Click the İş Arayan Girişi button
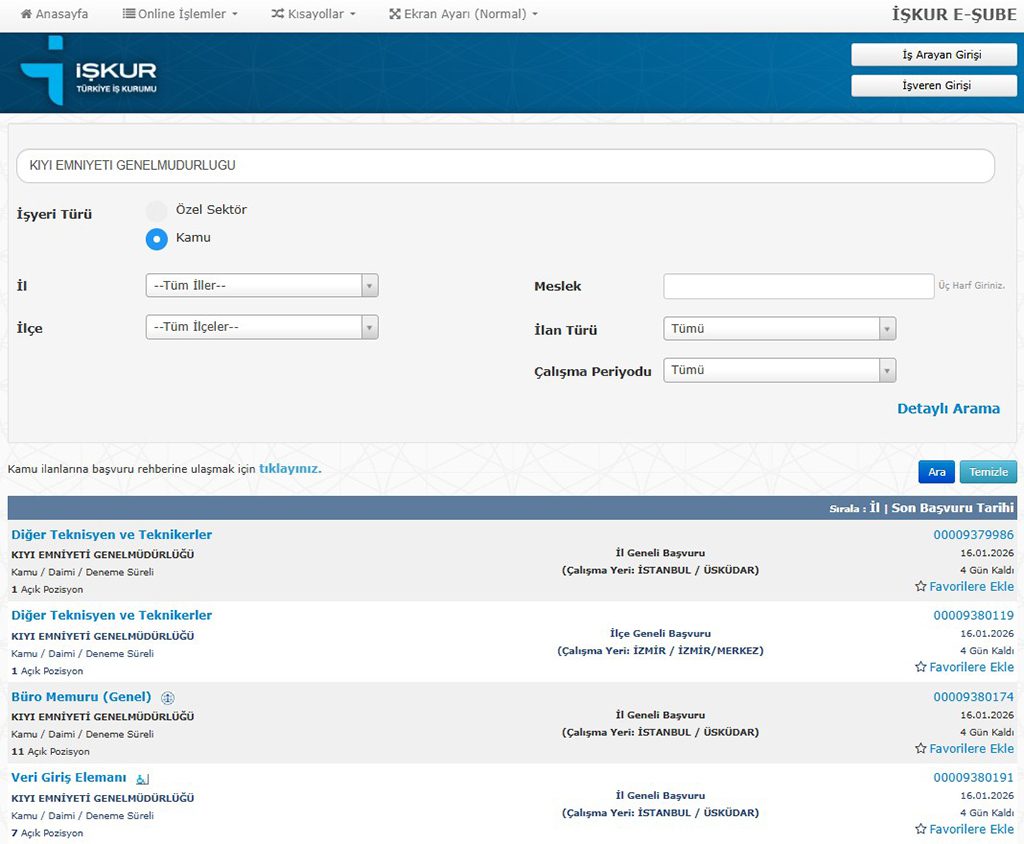 [x=934, y=54]
